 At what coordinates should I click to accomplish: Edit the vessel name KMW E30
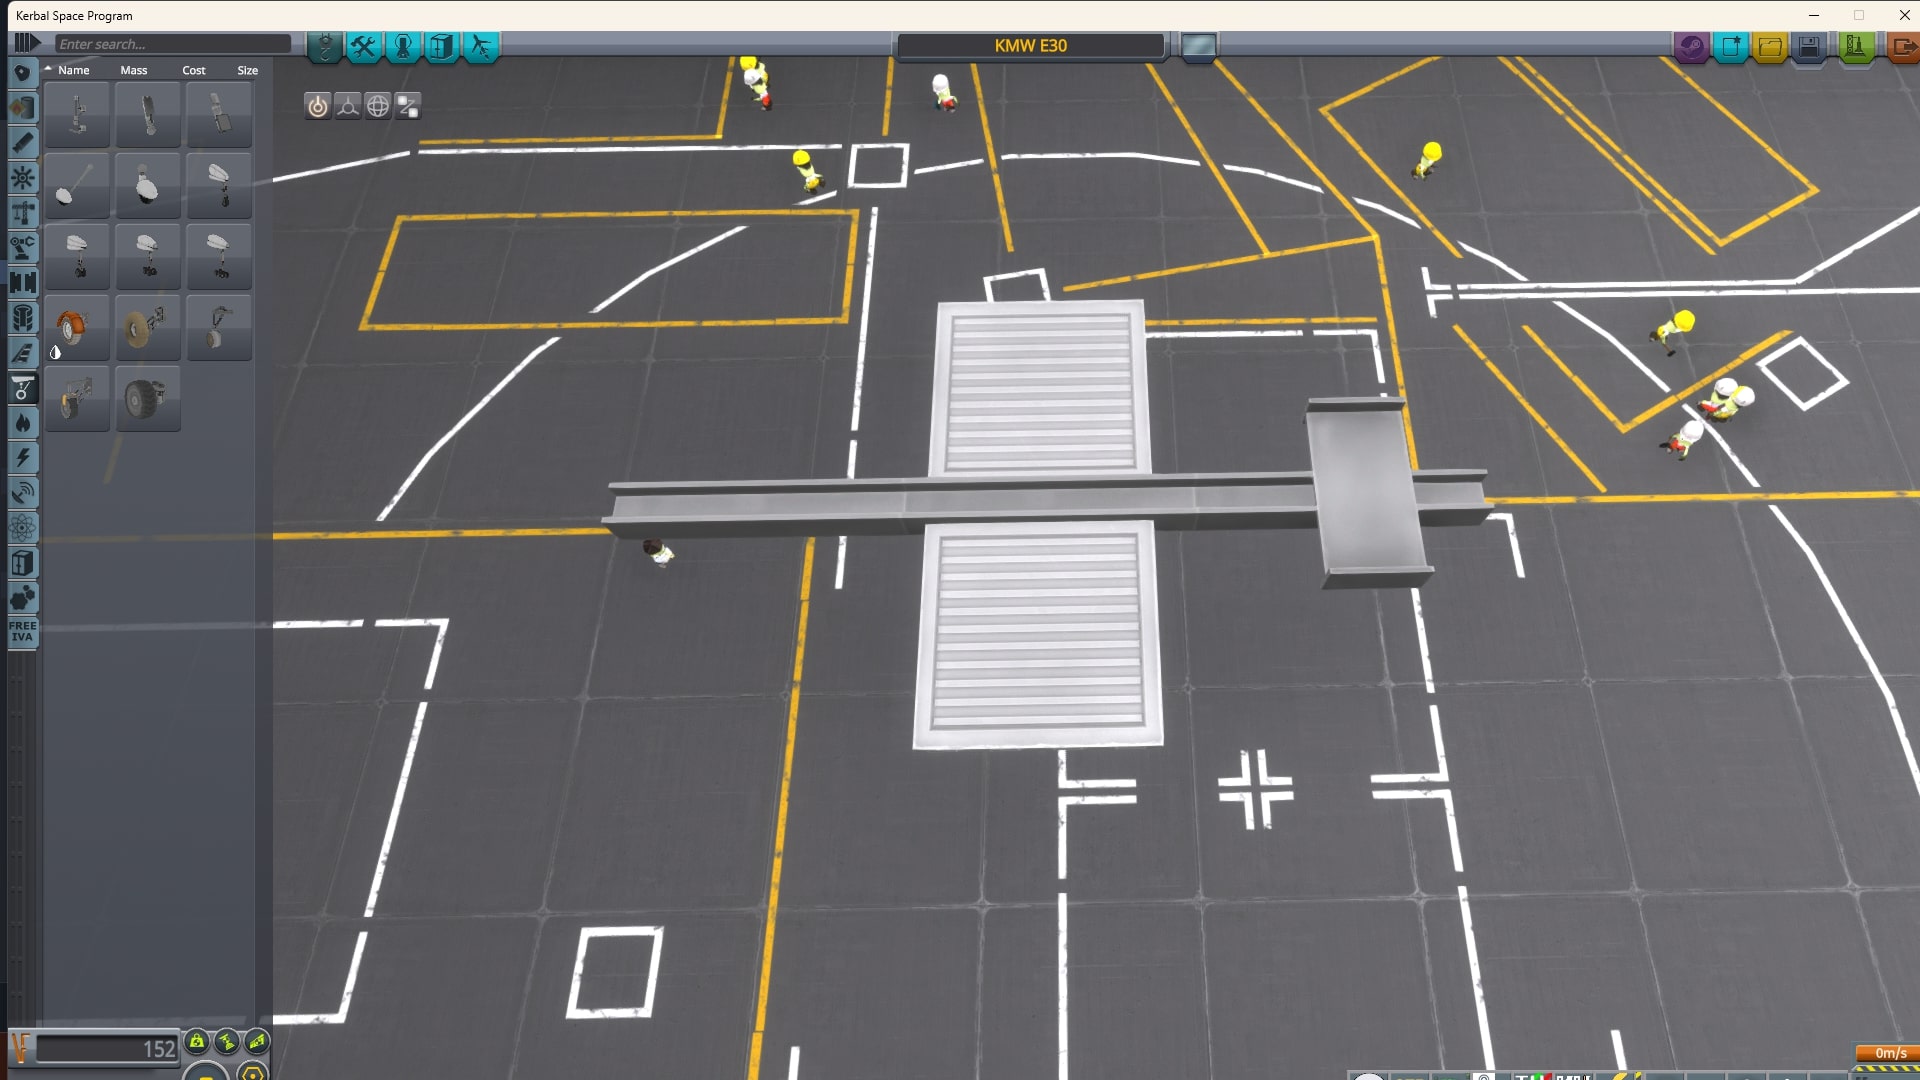[x=1030, y=46]
